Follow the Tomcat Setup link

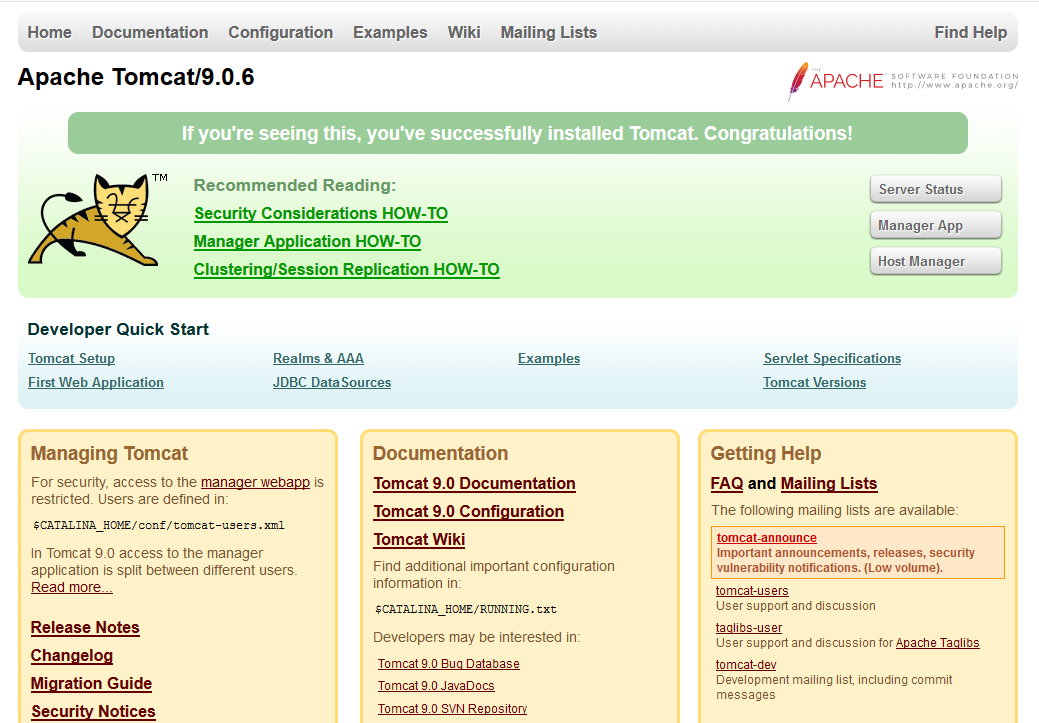[72, 359]
